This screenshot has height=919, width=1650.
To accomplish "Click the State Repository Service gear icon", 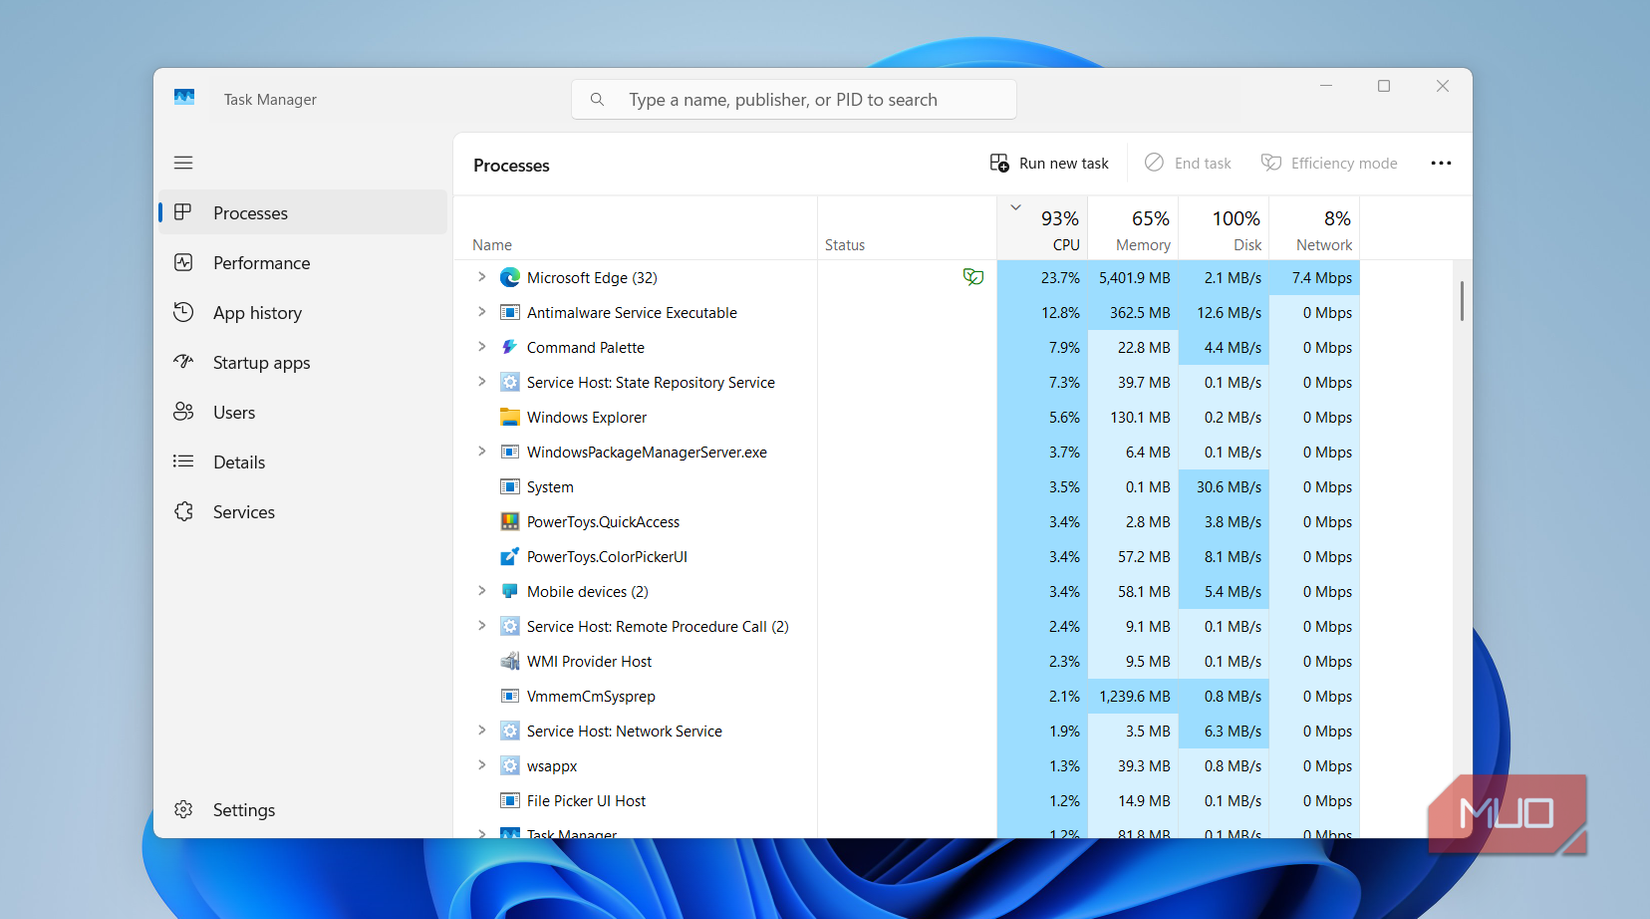I will pos(510,382).
